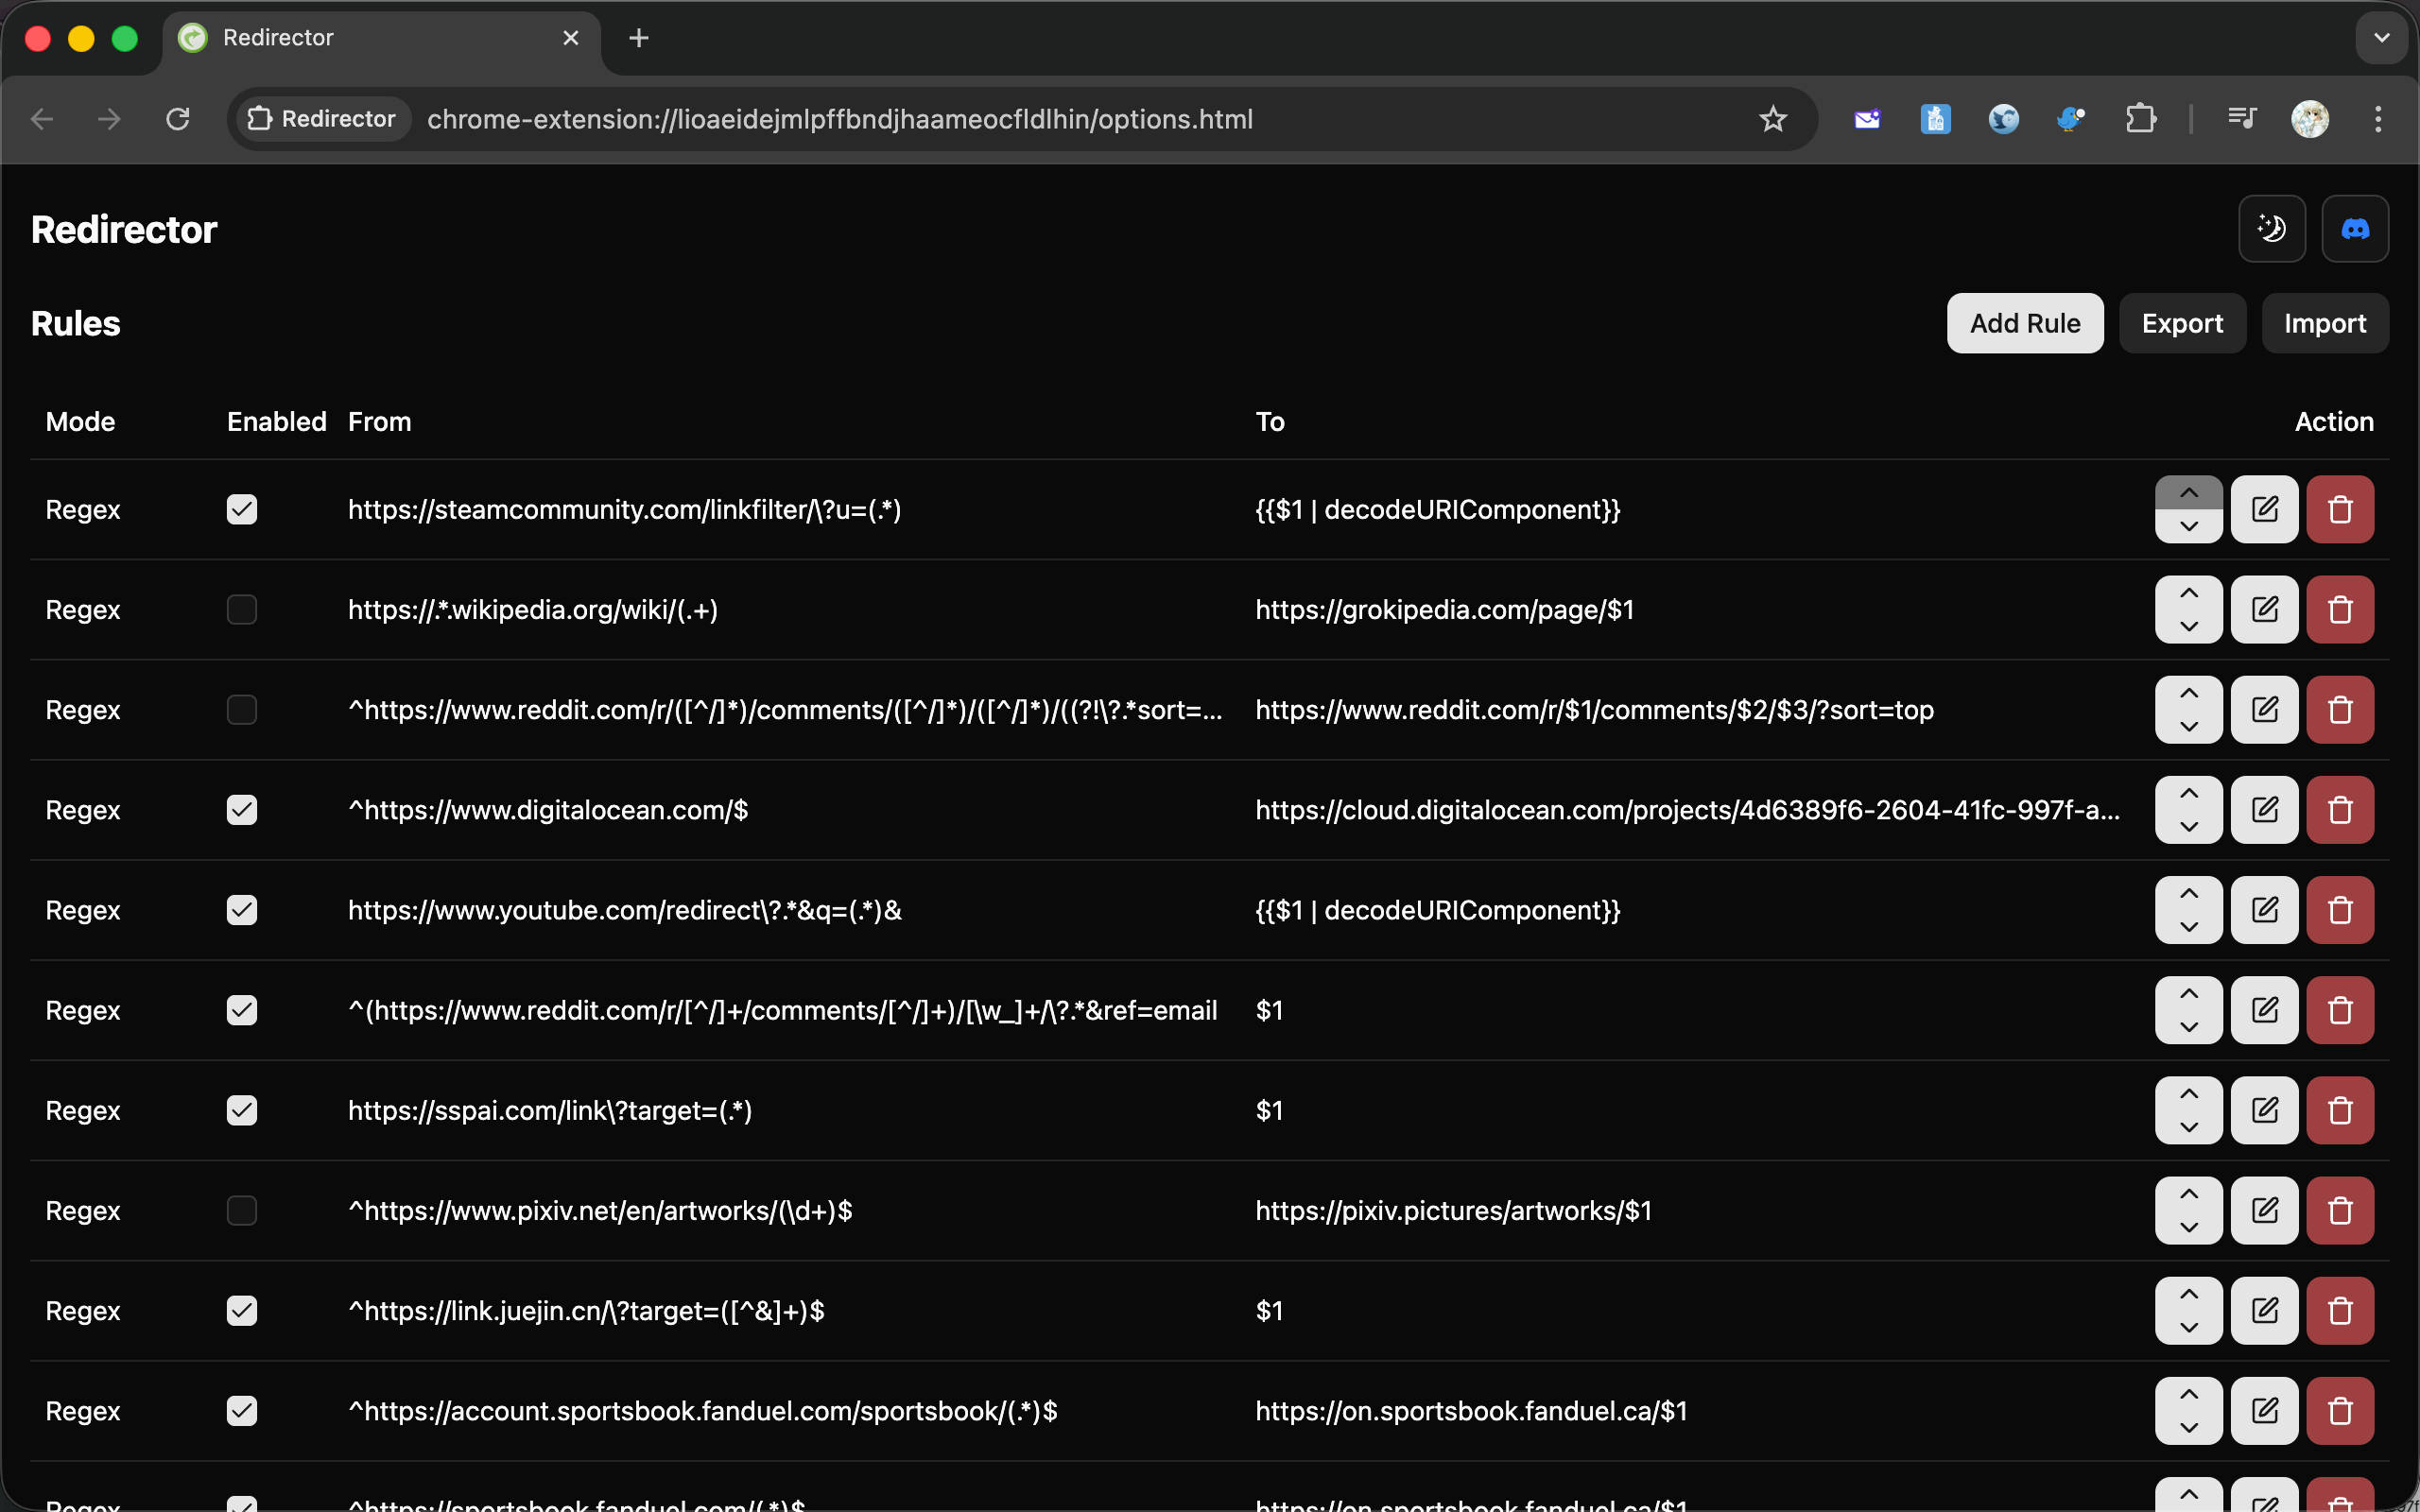This screenshot has height=1512, width=2420.
Task: Enable the pixiv.net rule checkbox
Action: pyautogui.click(x=242, y=1210)
